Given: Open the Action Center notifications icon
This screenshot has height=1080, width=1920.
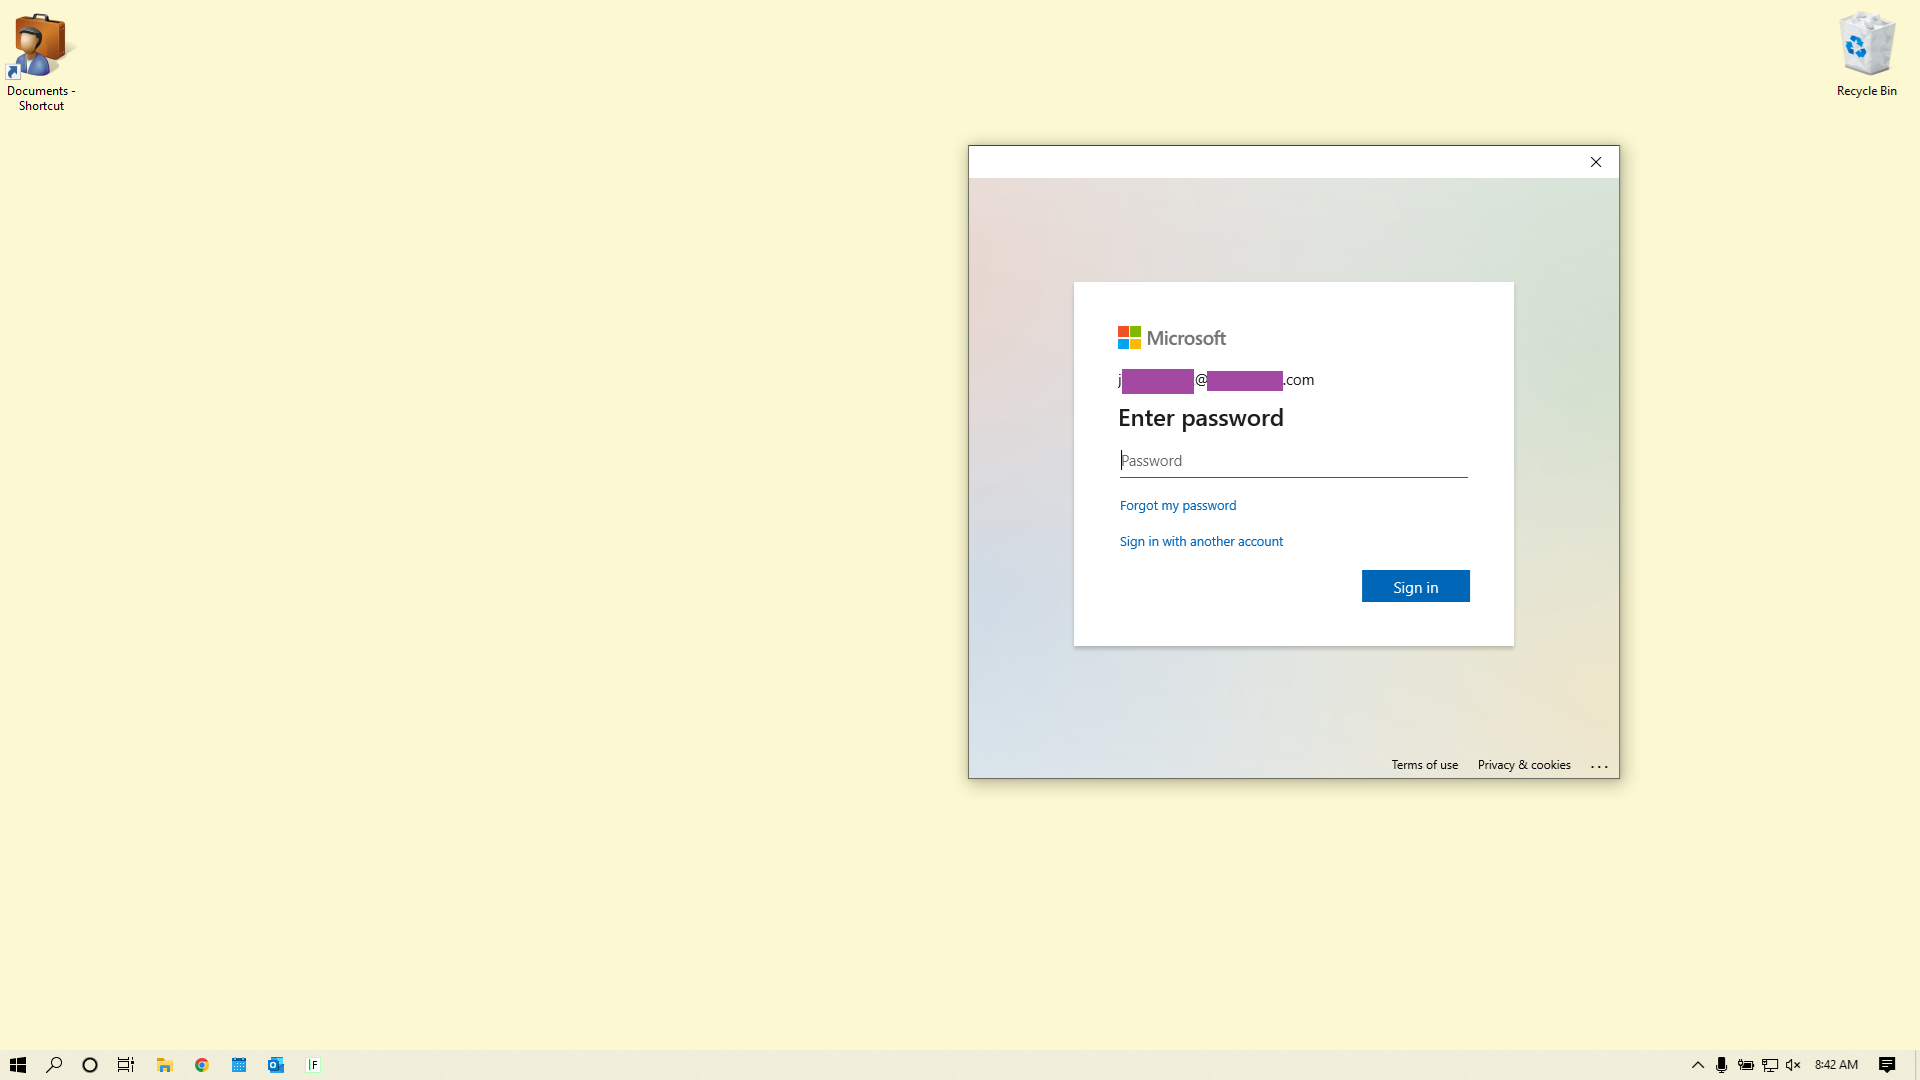Looking at the screenshot, I should coord(1887,1065).
